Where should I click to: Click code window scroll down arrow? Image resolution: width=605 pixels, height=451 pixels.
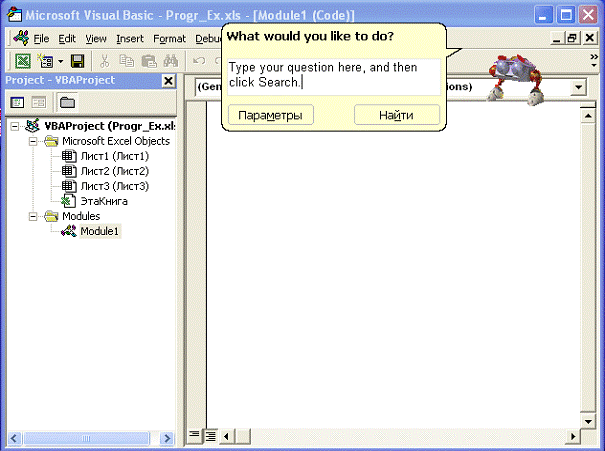click(x=588, y=421)
